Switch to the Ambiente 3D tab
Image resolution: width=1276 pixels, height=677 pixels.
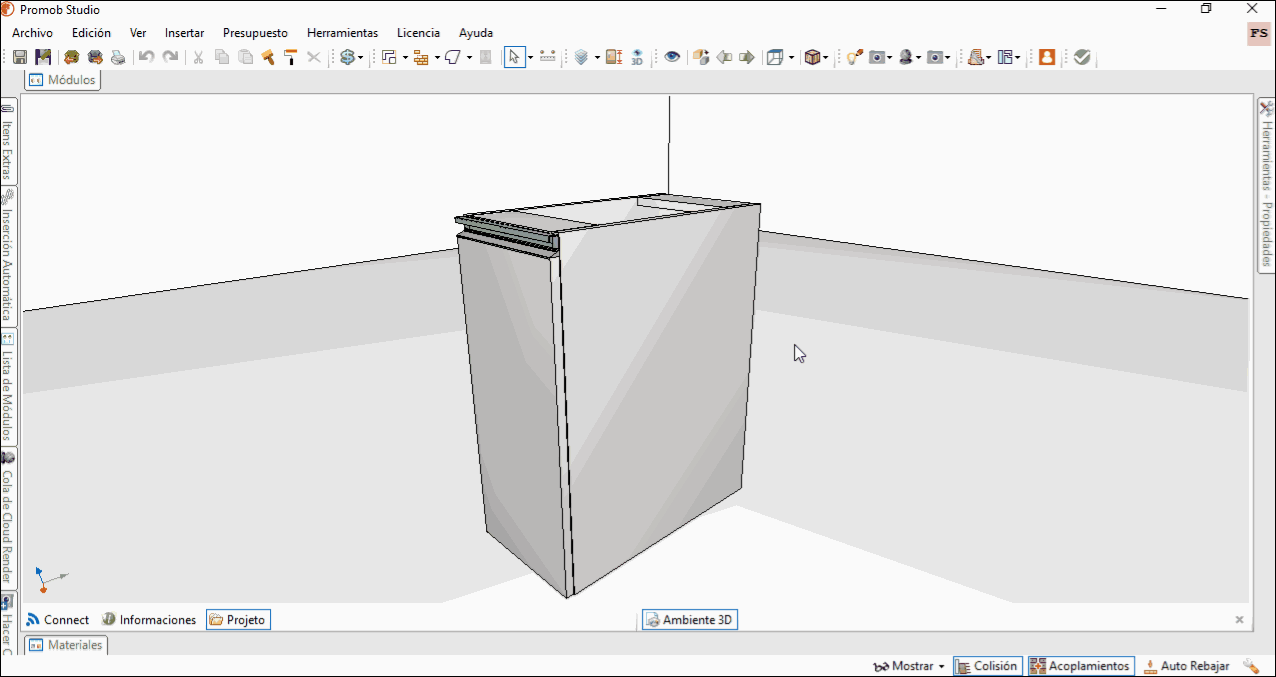pyautogui.click(x=690, y=620)
